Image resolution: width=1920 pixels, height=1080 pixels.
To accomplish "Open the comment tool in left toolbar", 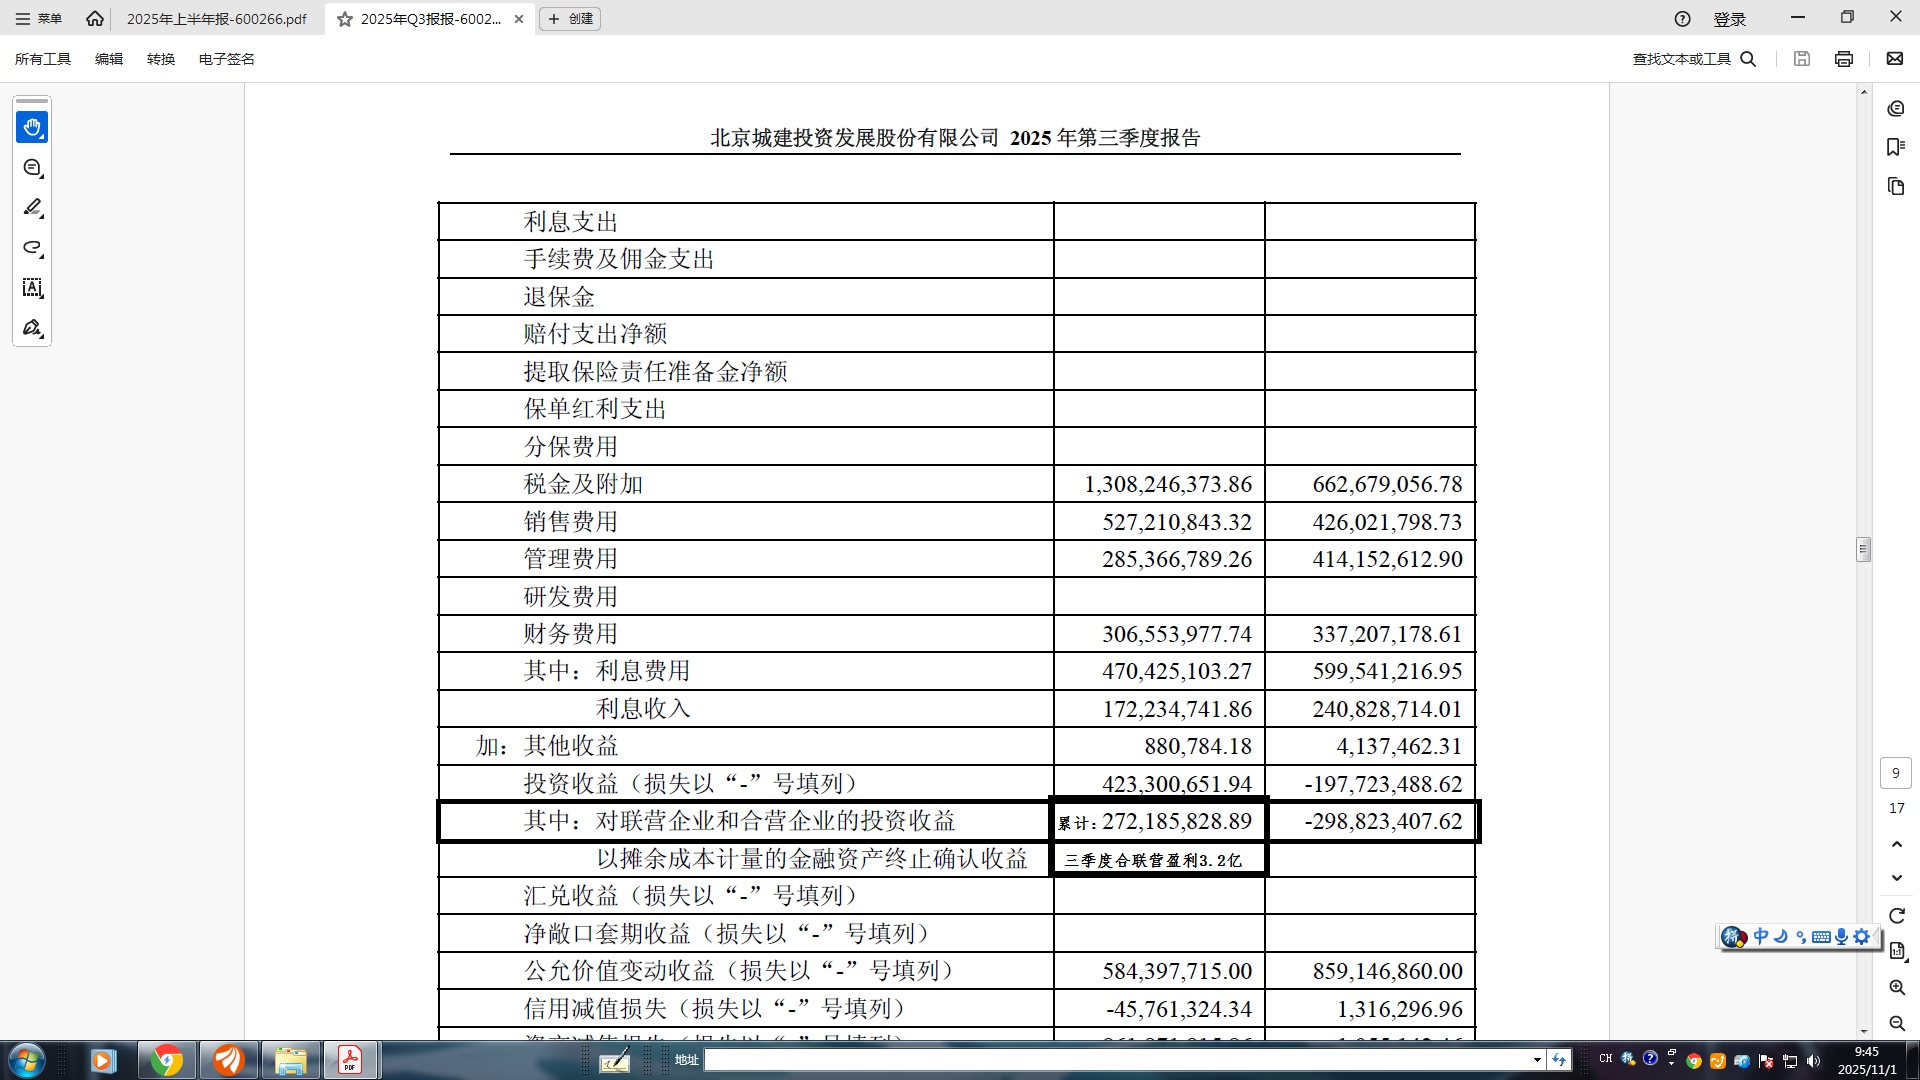I will click(x=32, y=168).
